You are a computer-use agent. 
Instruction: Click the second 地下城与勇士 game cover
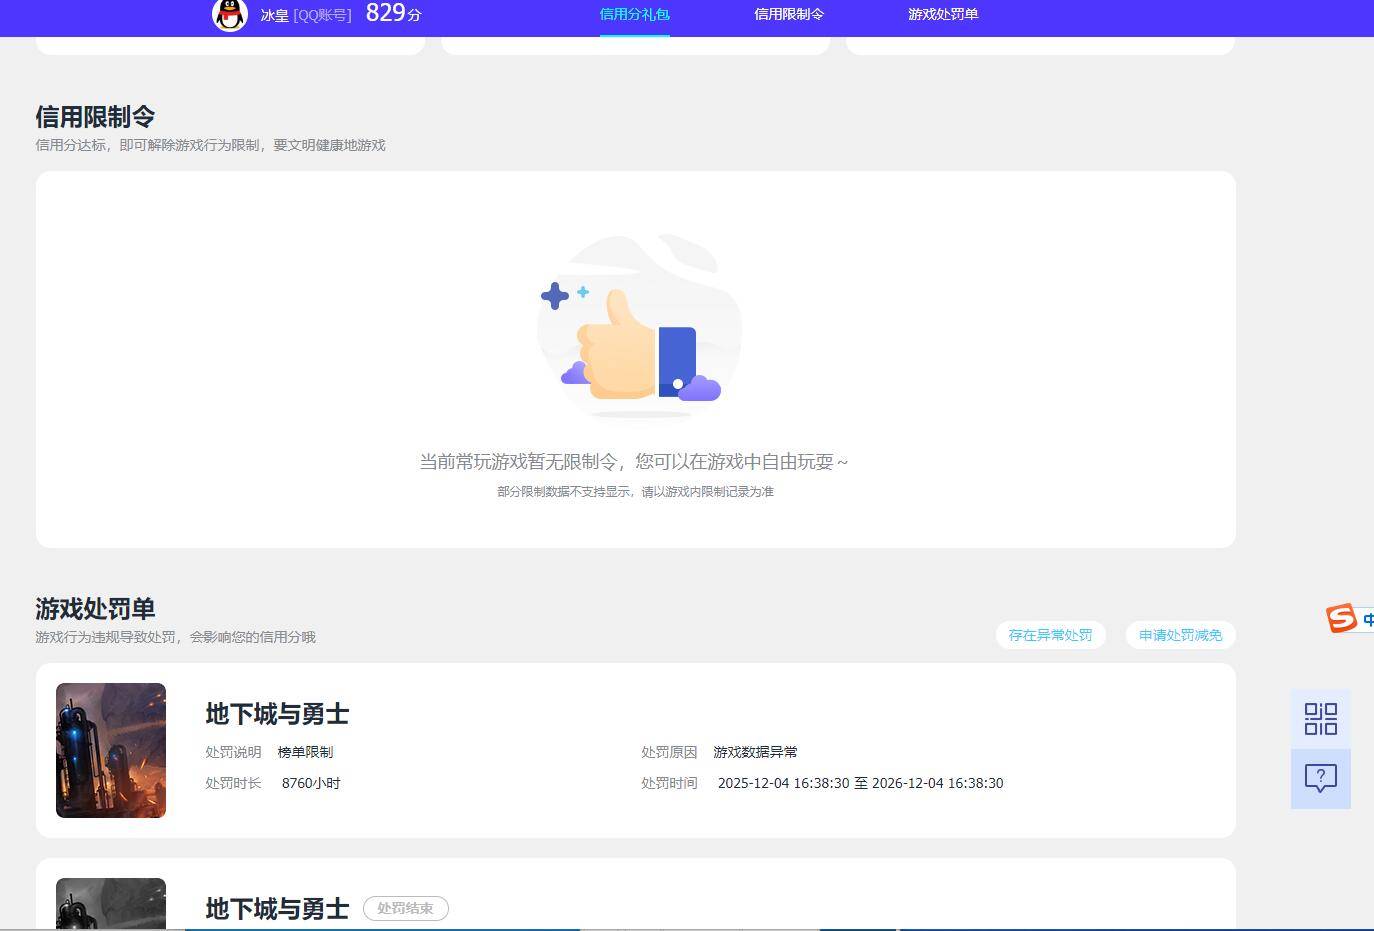pyautogui.click(x=110, y=905)
